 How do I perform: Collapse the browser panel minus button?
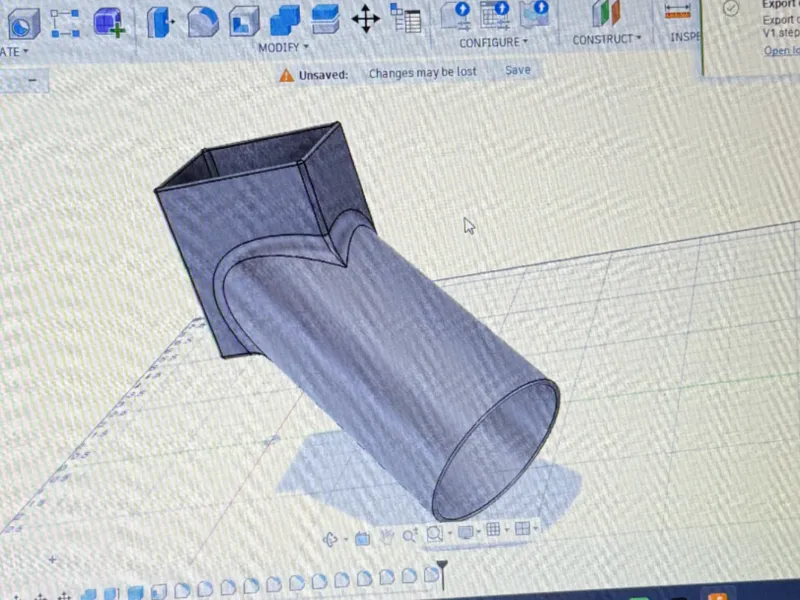[x=32, y=80]
